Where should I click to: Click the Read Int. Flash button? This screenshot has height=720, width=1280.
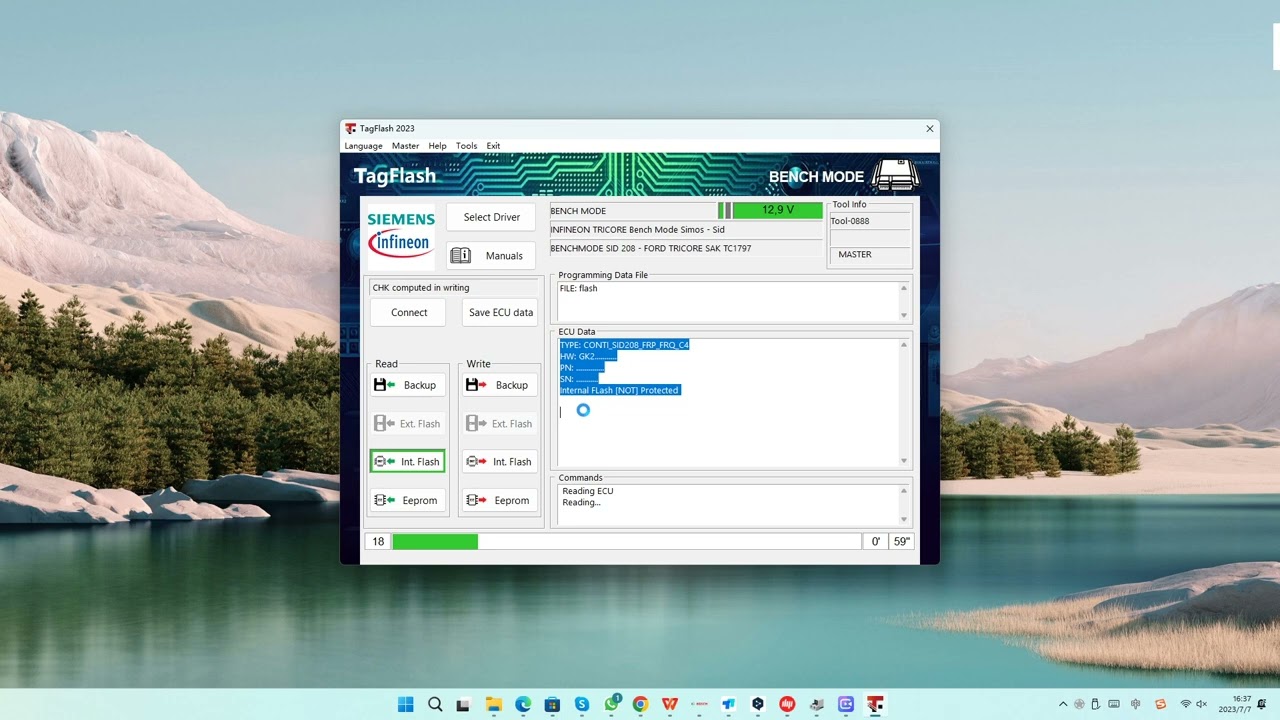(x=406, y=462)
